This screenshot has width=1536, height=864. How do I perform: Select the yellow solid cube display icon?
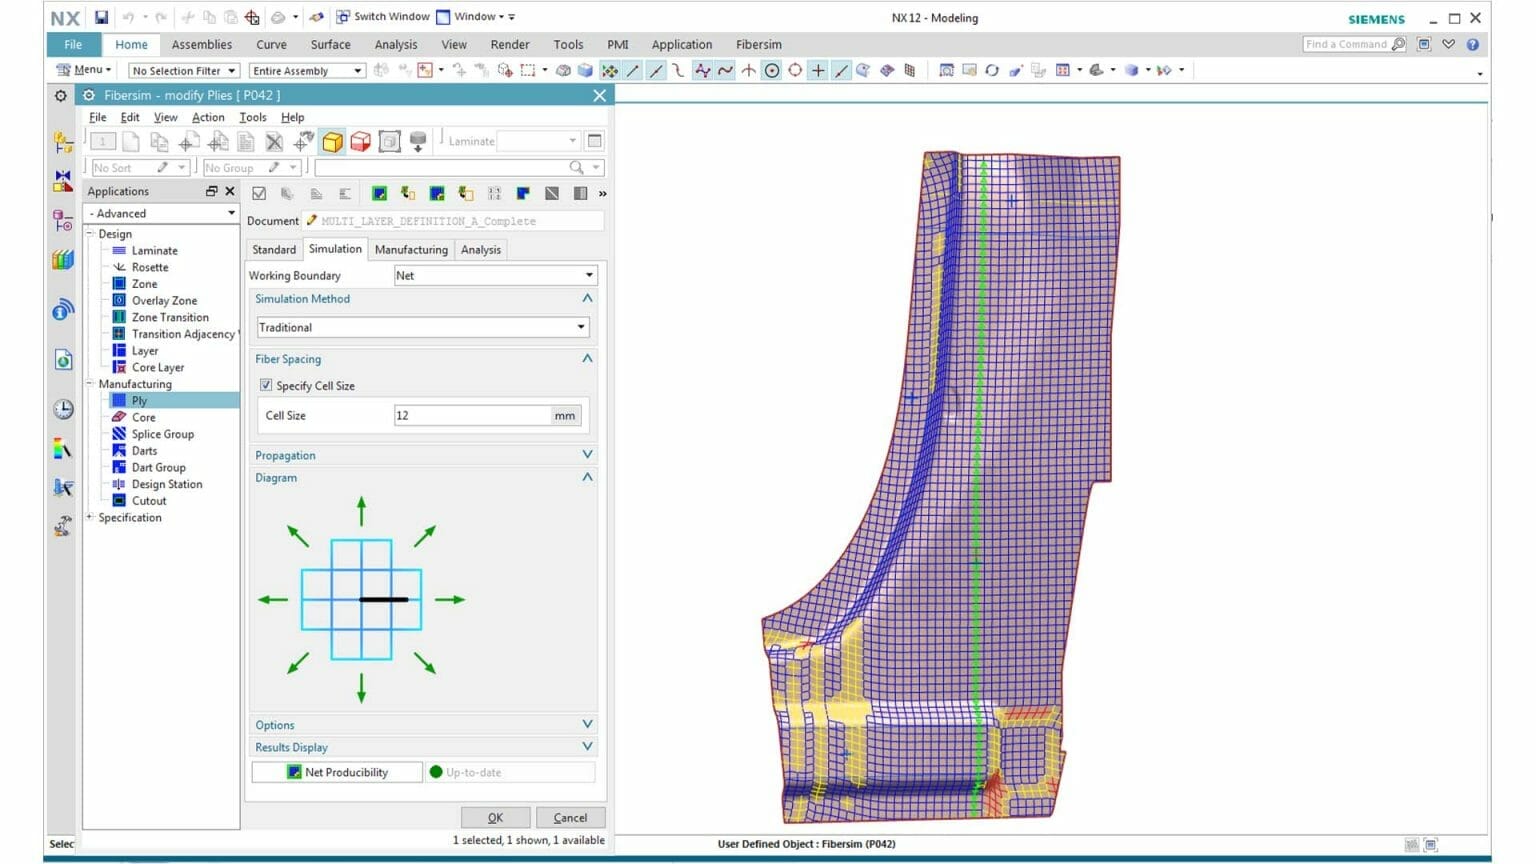[333, 141]
